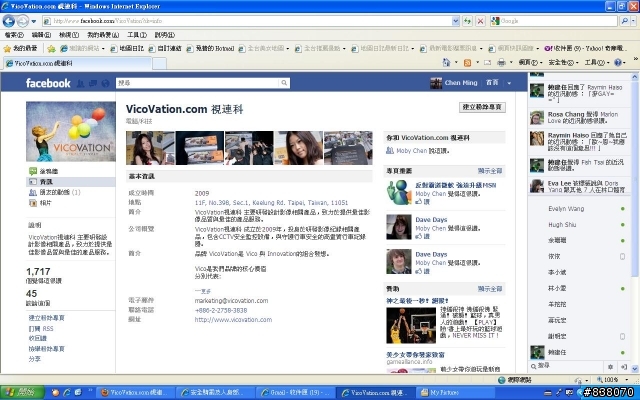Click the browser Forward button
Image resolution: width=640 pixels, height=400 pixels.
pyautogui.click(x=23, y=21)
